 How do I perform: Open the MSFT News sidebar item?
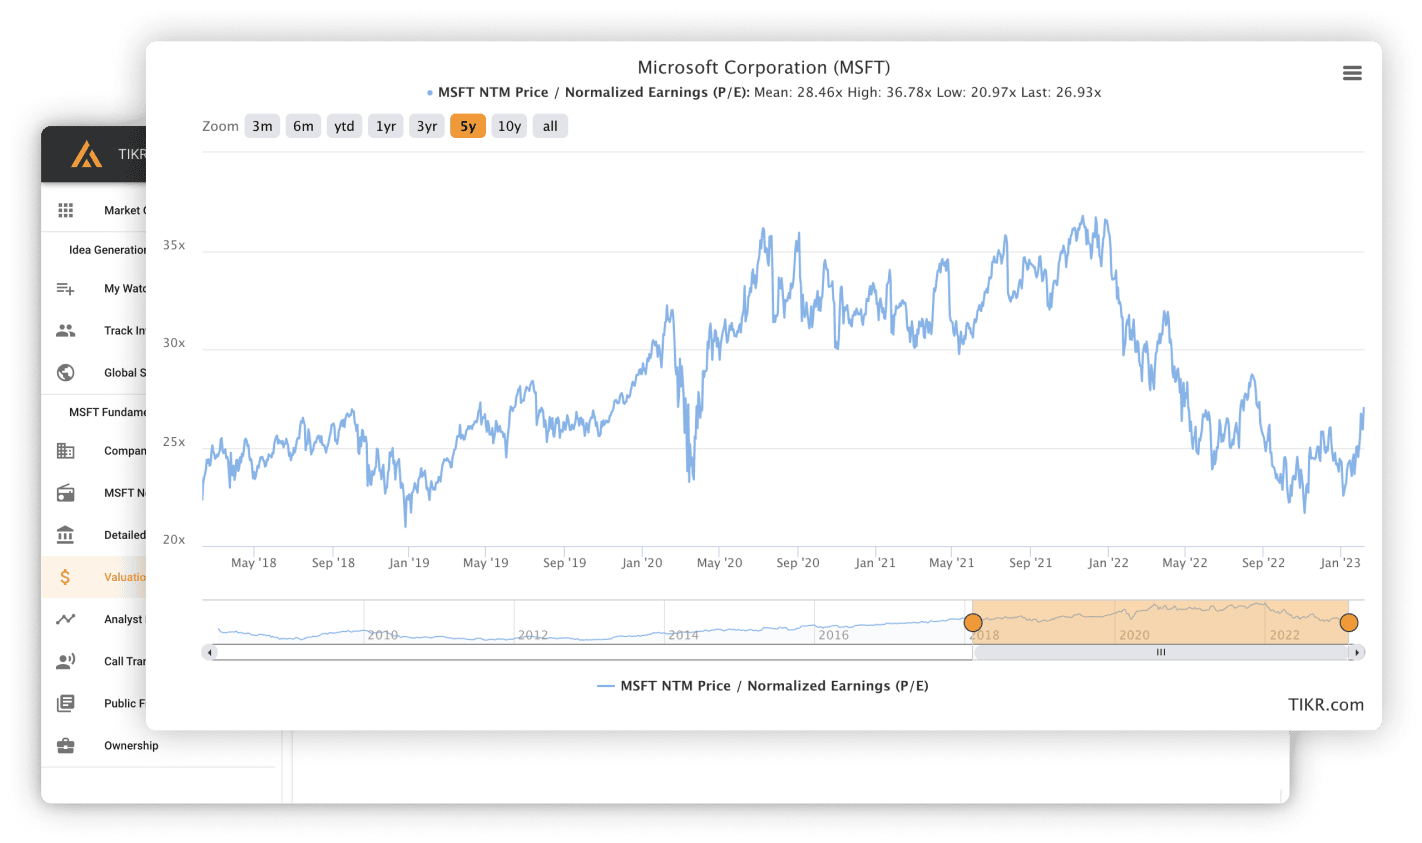pyautogui.click(x=94, y=493)
